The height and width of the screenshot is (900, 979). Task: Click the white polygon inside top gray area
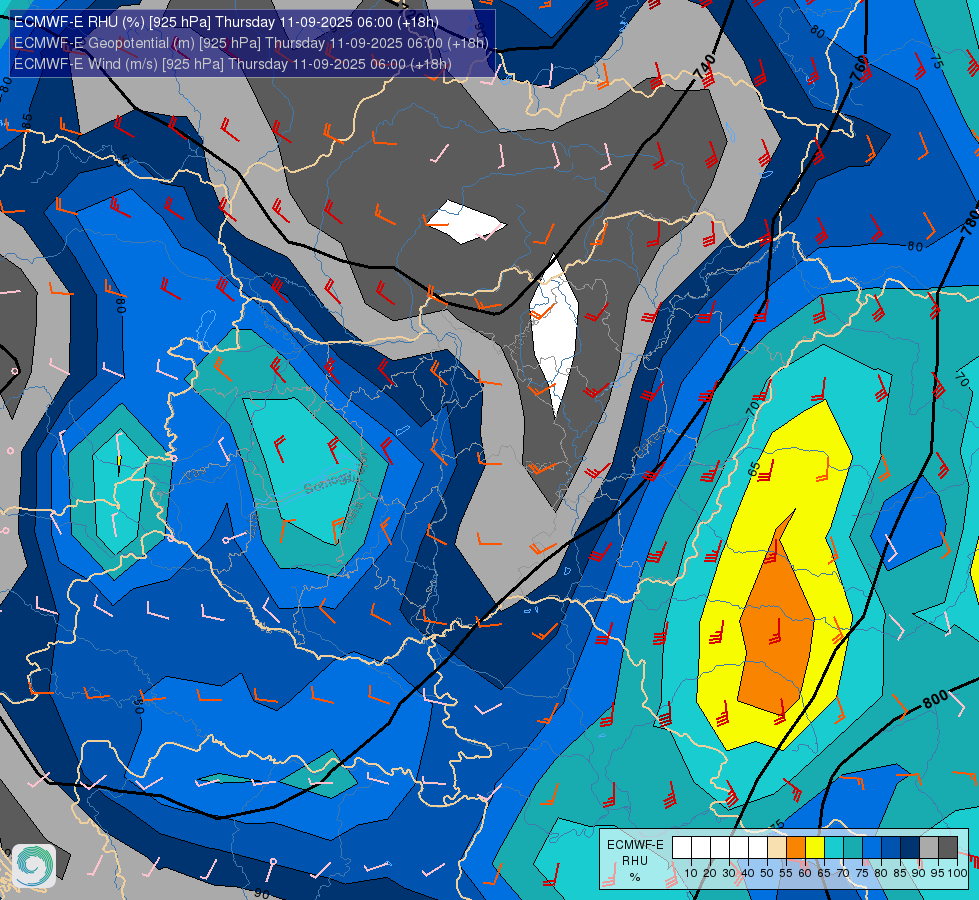tap(465, 222)
